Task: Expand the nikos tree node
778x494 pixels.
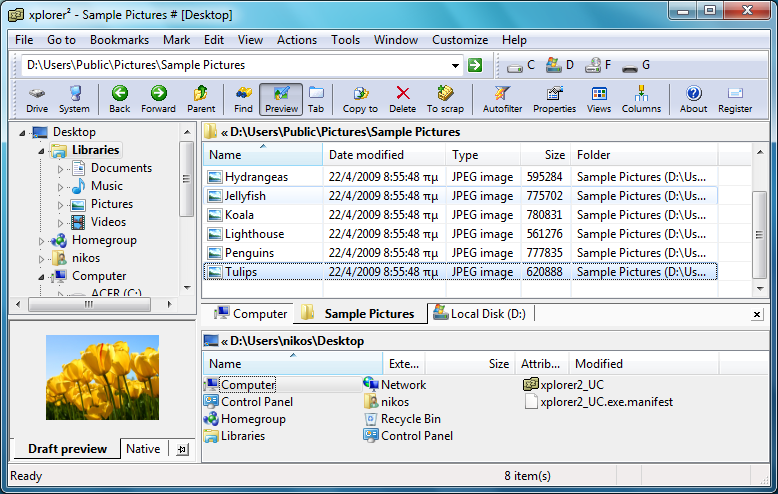Action: click(x=41, y=259)
